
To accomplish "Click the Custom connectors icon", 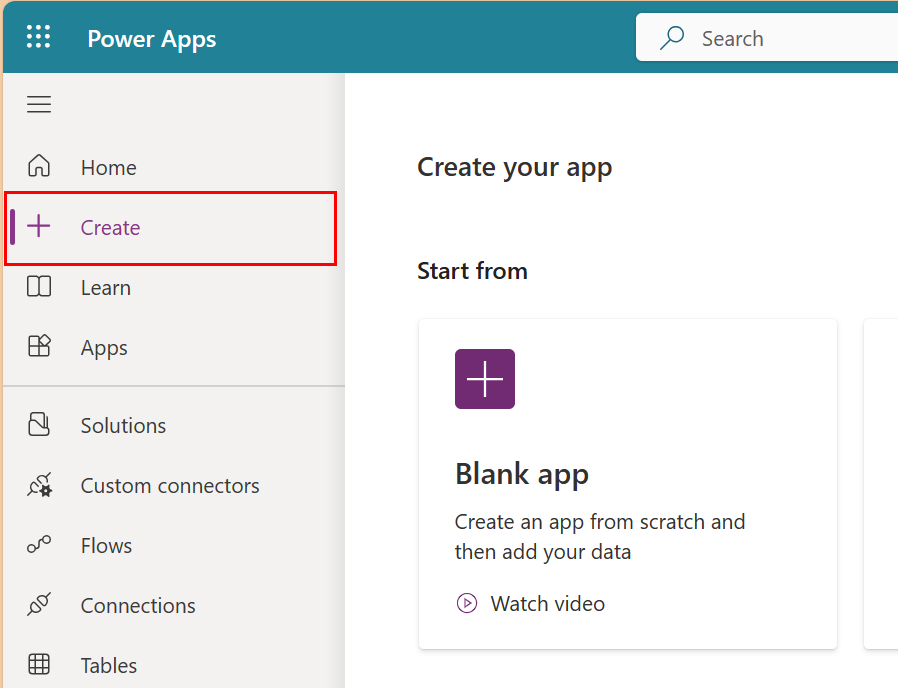I will (x=40, y=485).
